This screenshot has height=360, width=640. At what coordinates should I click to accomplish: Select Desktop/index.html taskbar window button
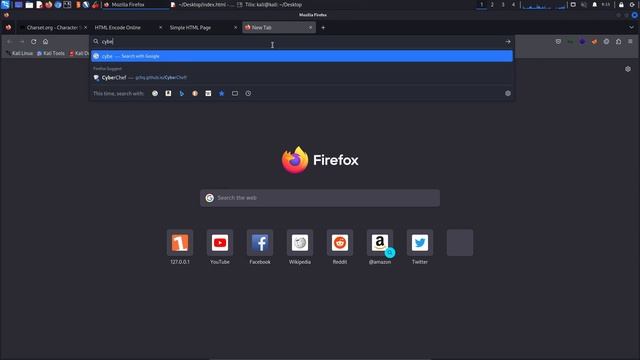[202, 5]
